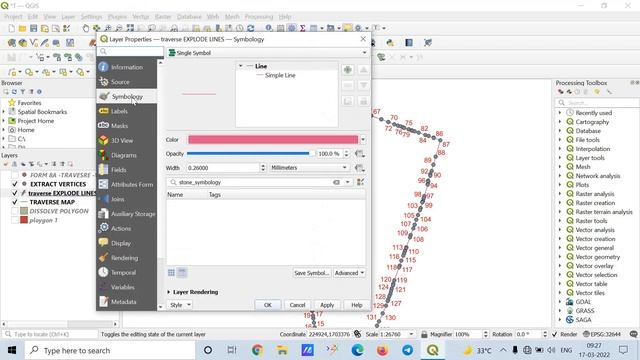
Task: Open the Project menu
Action: point(13,17)
